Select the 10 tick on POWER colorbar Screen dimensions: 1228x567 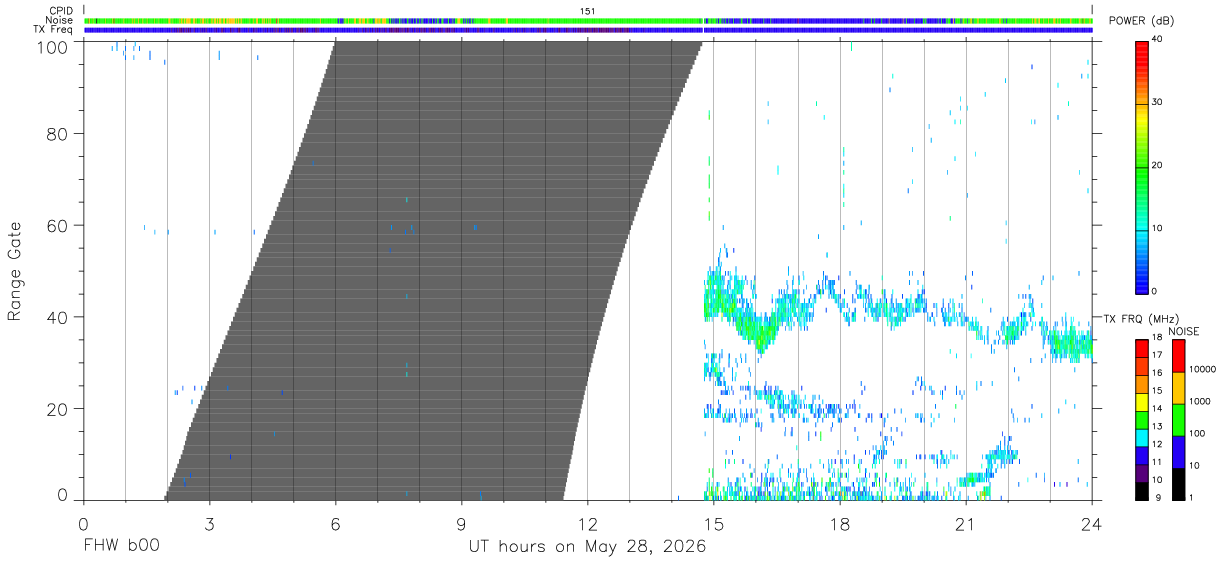click(1157, 229)
